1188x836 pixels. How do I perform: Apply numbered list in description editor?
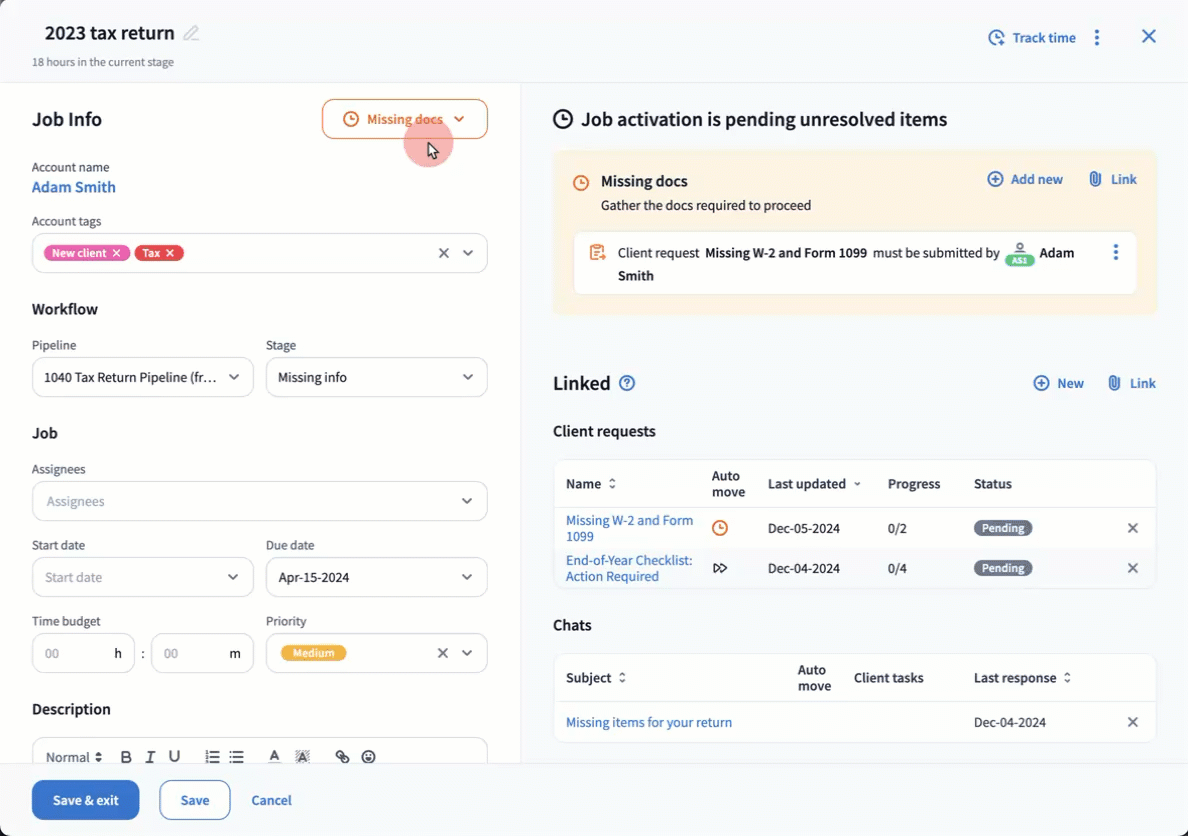212,757
